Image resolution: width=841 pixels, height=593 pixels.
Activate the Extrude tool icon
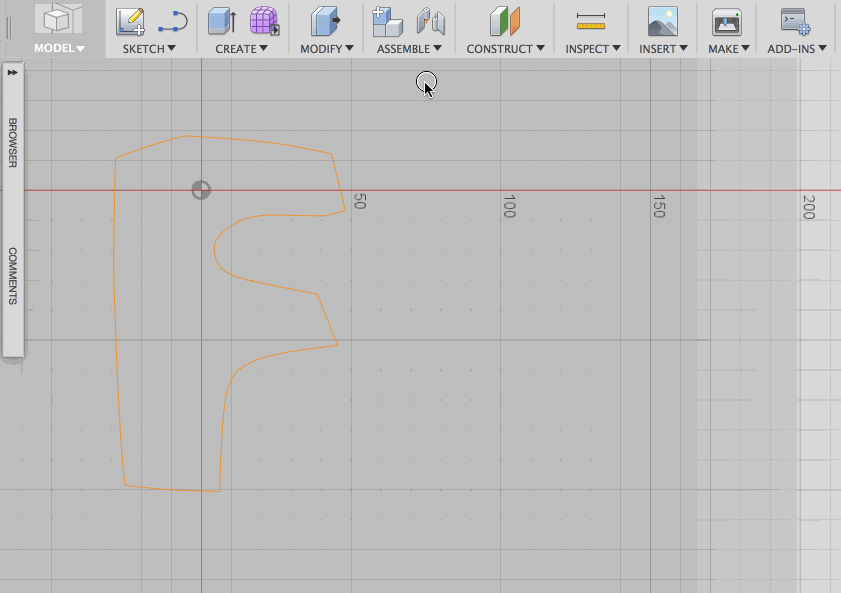[x=222, y=21]
